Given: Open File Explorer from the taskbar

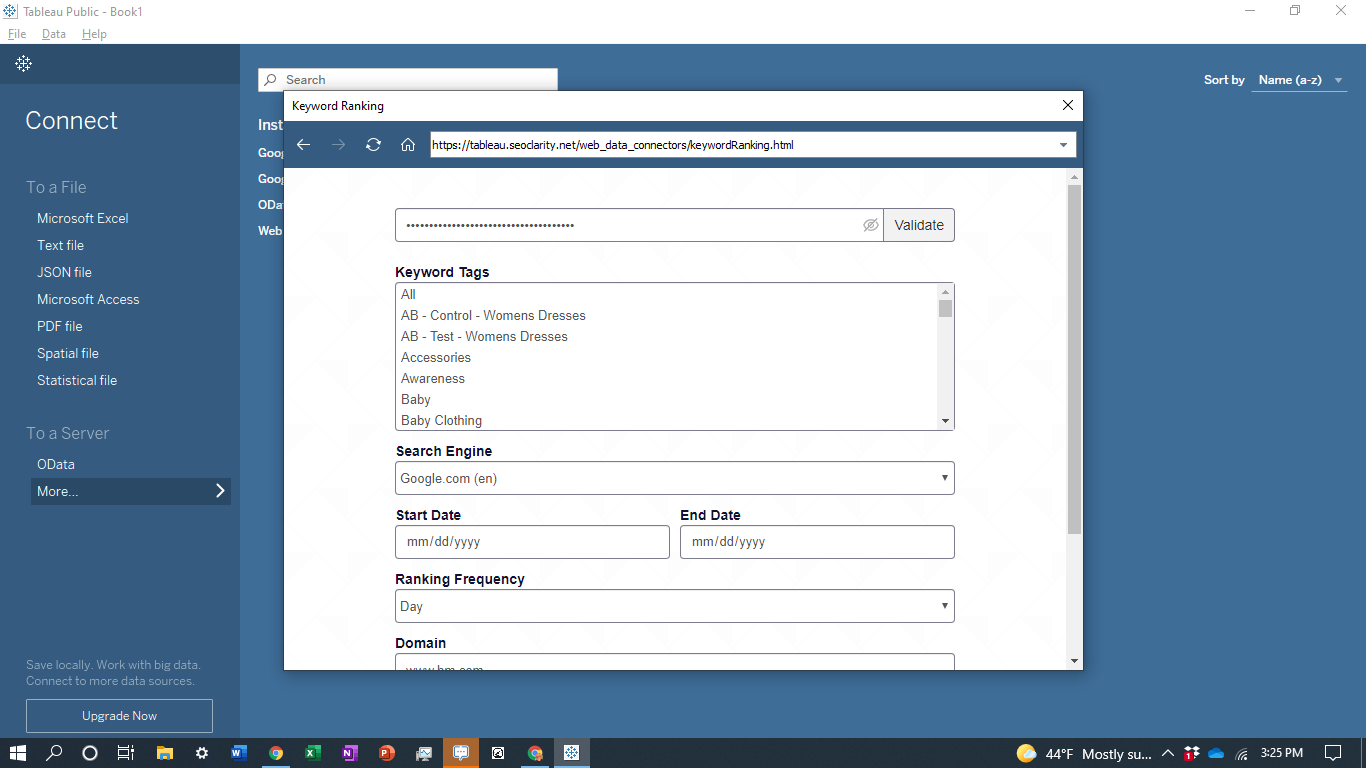Looking at the screenshot, I should (165, 753).
